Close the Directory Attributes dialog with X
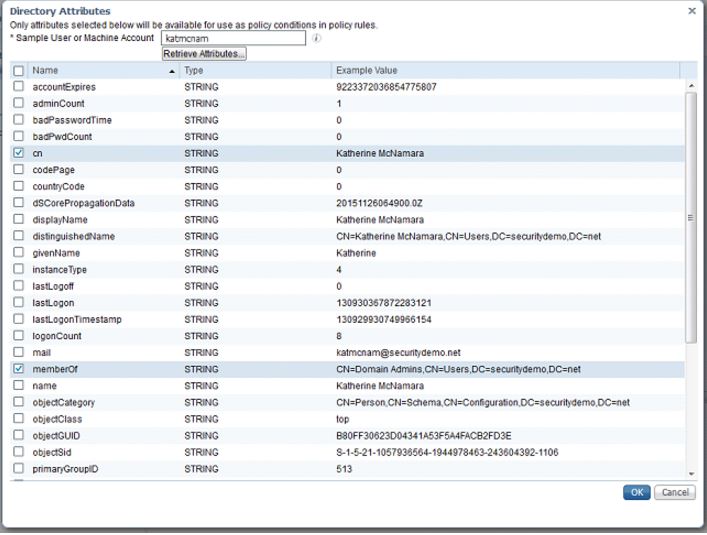 692,11
